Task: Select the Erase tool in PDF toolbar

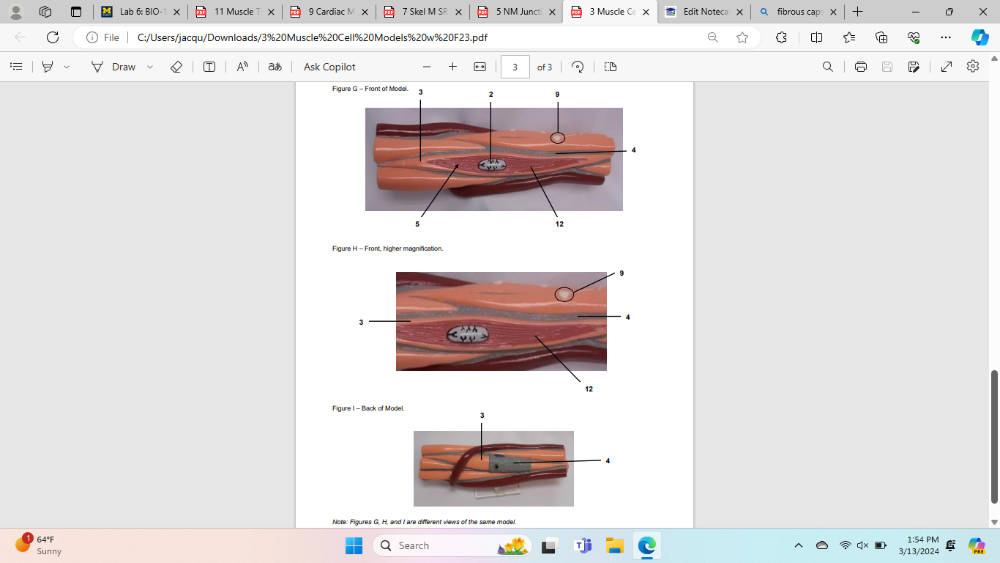Action: [x=176, y=67]
